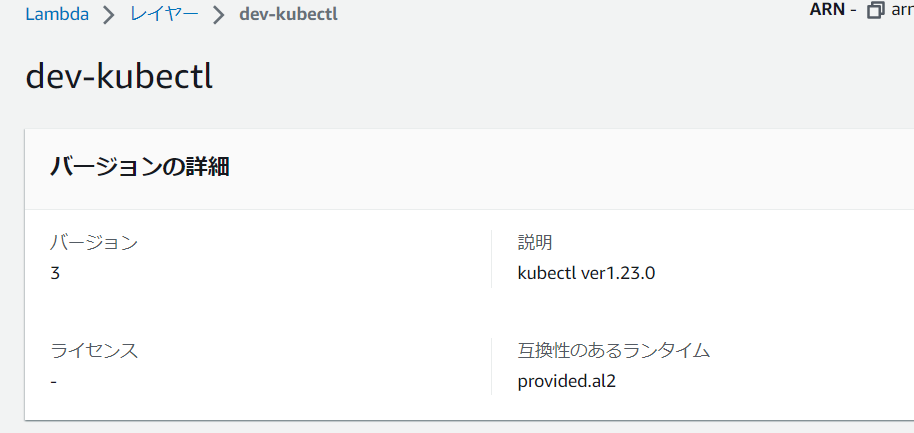This screenshot has width=914, height=433.
Task: Click the 互換性のあるランタイム label
Action: [x=613, y=351]
